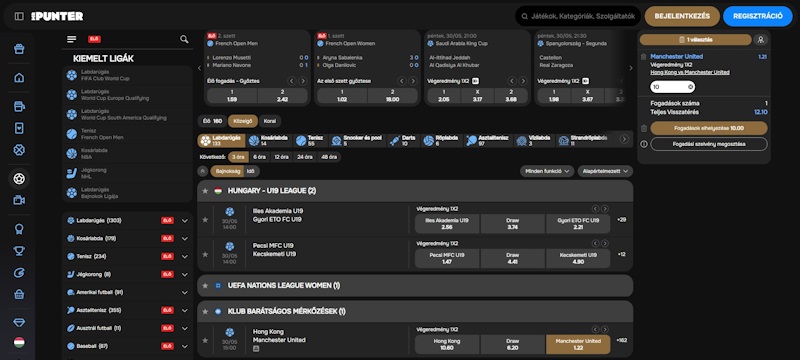Favorite the UEFA Nations League Women star
The image size is (800, 360).
205,286
